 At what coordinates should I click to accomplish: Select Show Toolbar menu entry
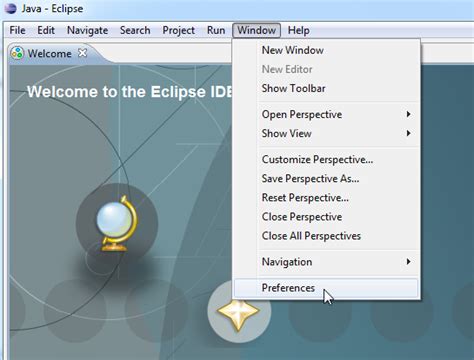click(326, 88)
